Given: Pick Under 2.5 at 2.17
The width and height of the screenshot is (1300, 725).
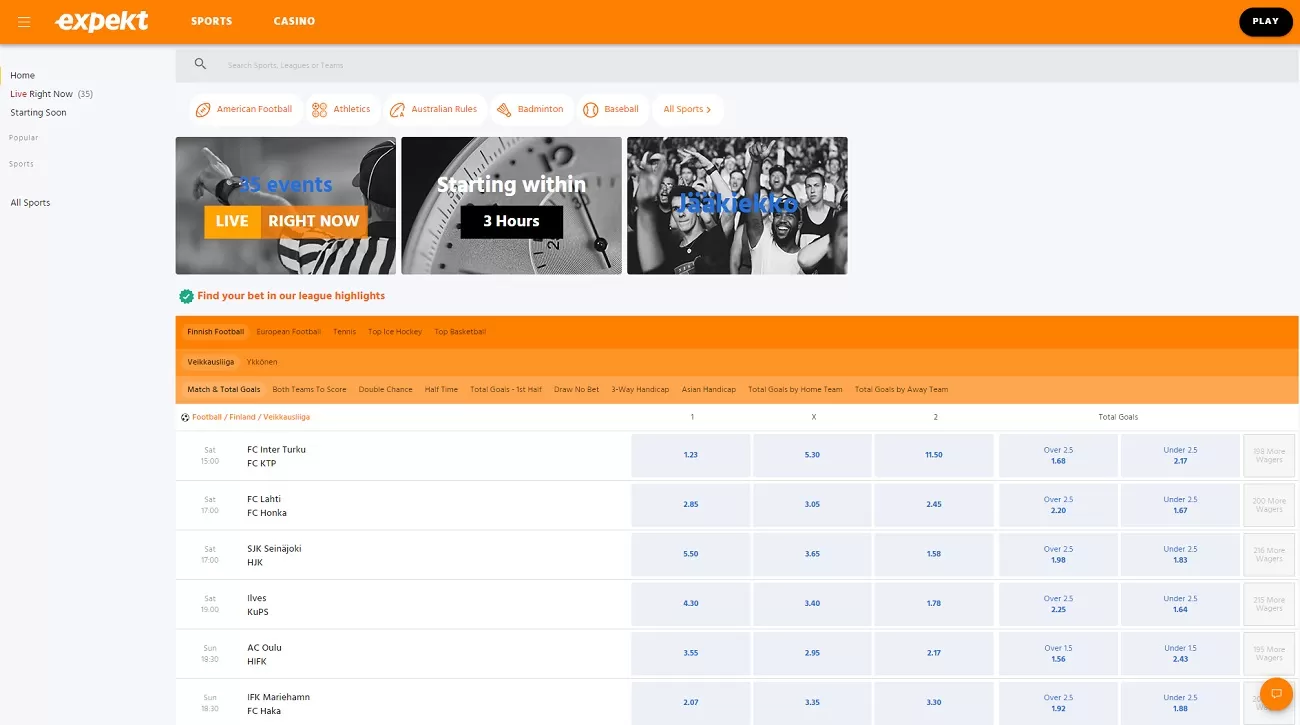Looking at the screenshot, I should (x=1180, y=455).
